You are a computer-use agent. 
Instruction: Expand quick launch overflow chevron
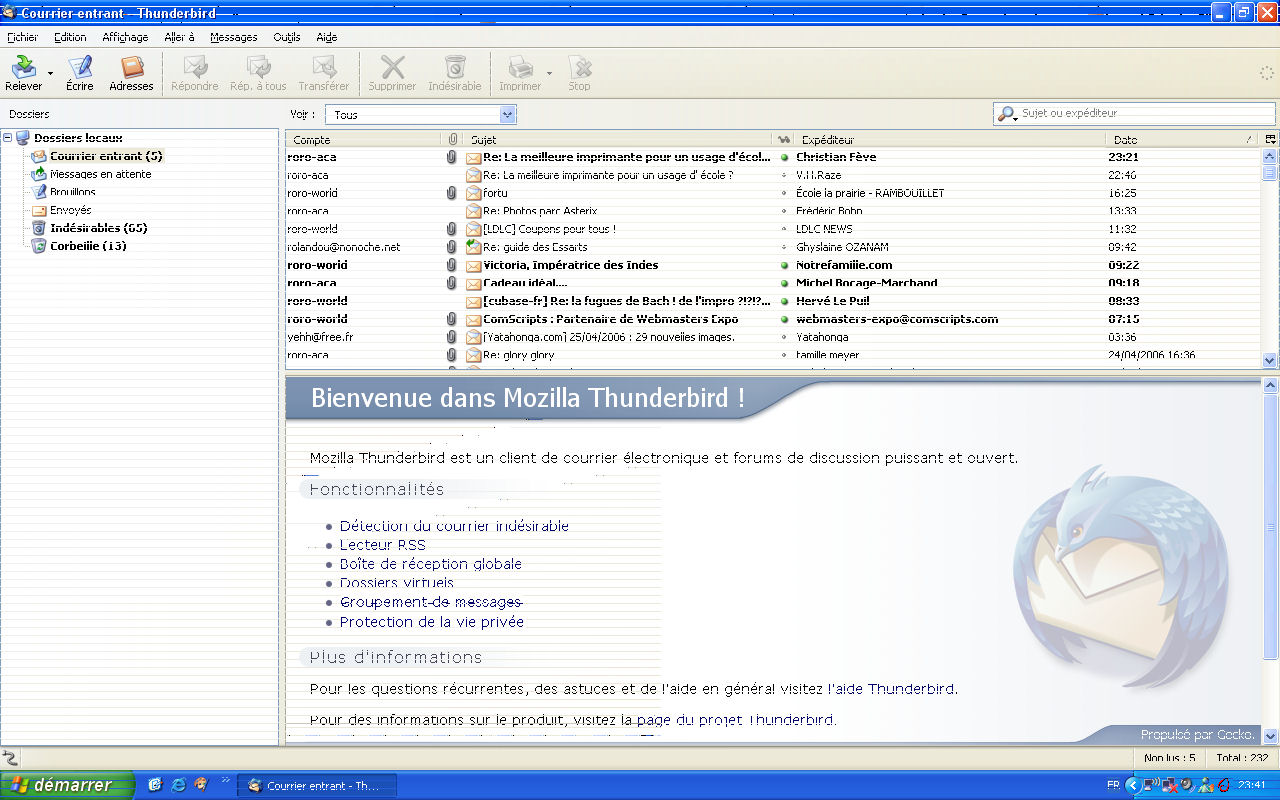[x=225, y=780]
